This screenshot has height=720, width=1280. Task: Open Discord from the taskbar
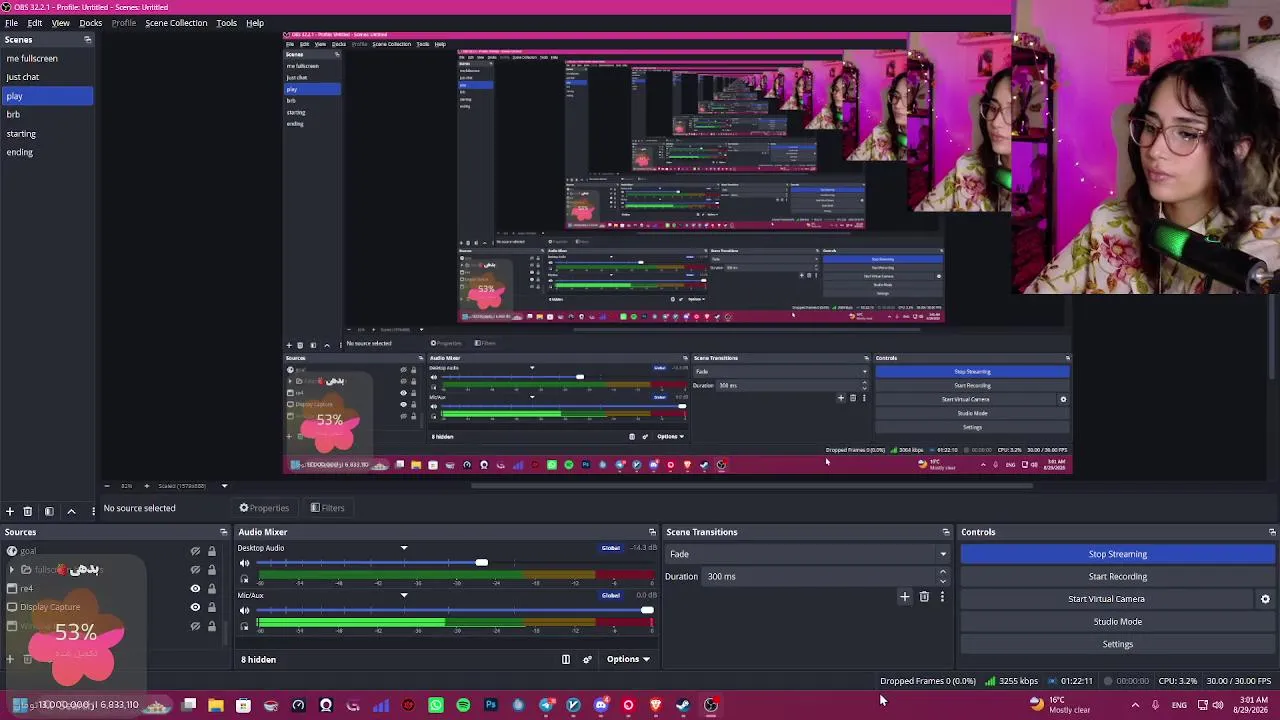(601, 705)
